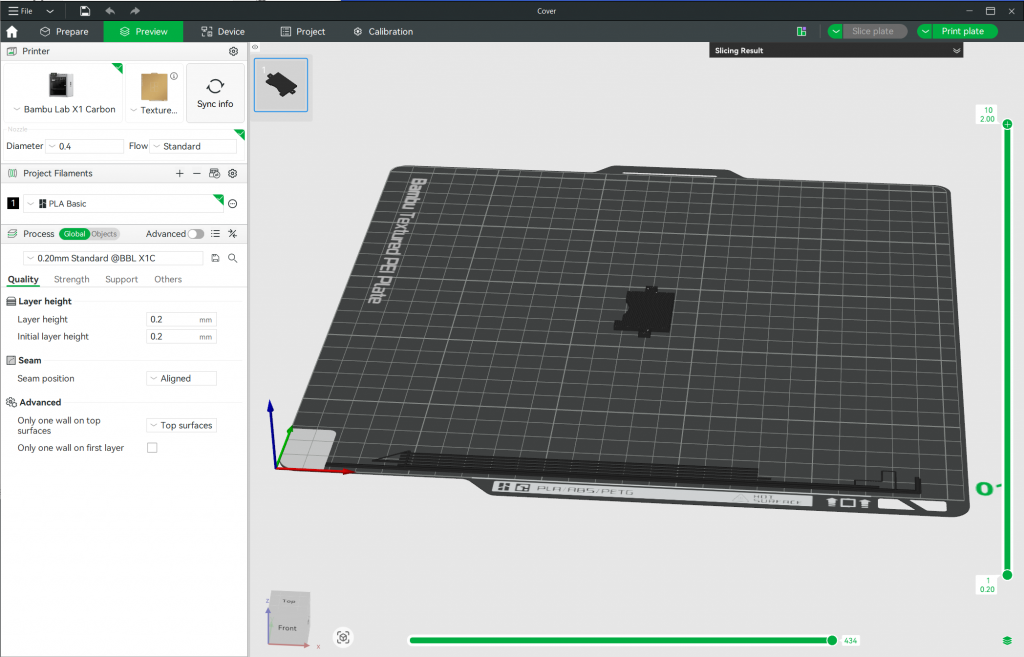This screenshot has width=1024, height=657.
Task: Click the save project floppy disk icon
Action: click(85, 11)
